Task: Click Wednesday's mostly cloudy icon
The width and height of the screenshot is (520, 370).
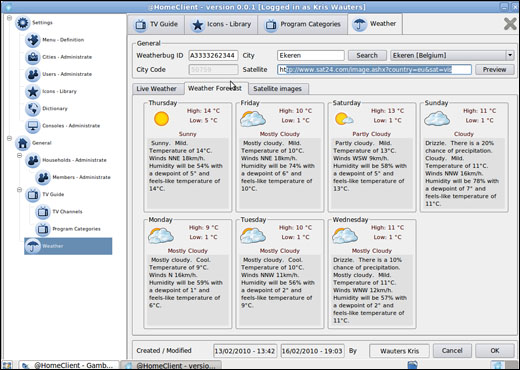Action: [x=345, y=236]
